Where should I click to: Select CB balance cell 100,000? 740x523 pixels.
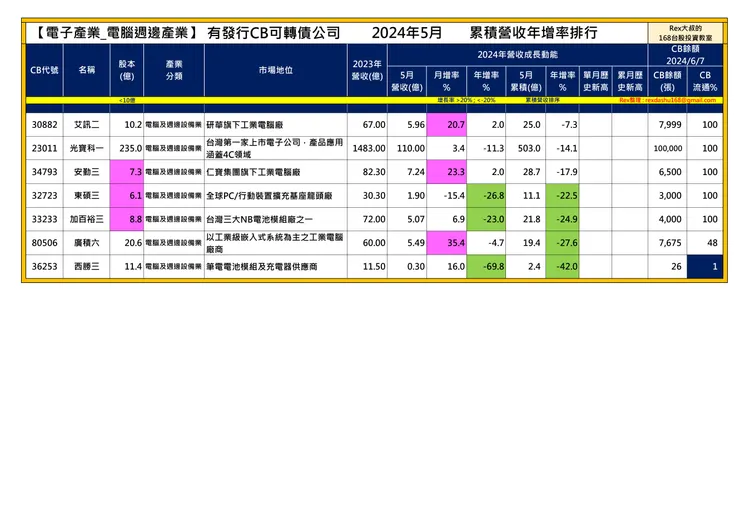pyautogui.click(x=667, y=148)
